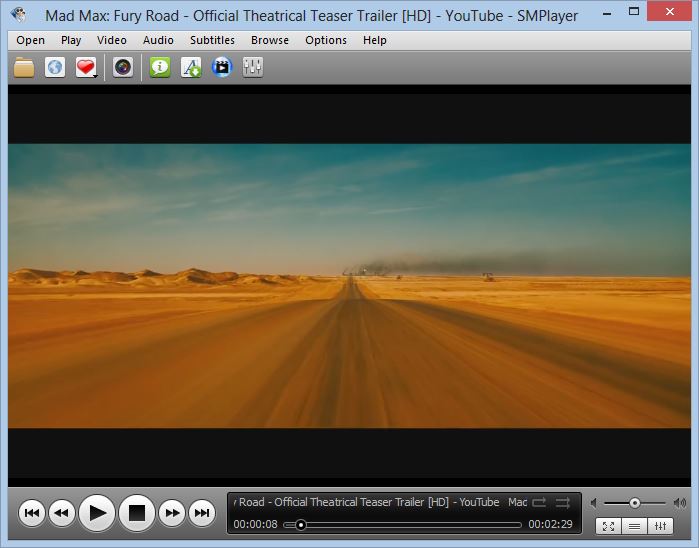
Task: Jump to previous track in playlist
Action: click(32, 513)
